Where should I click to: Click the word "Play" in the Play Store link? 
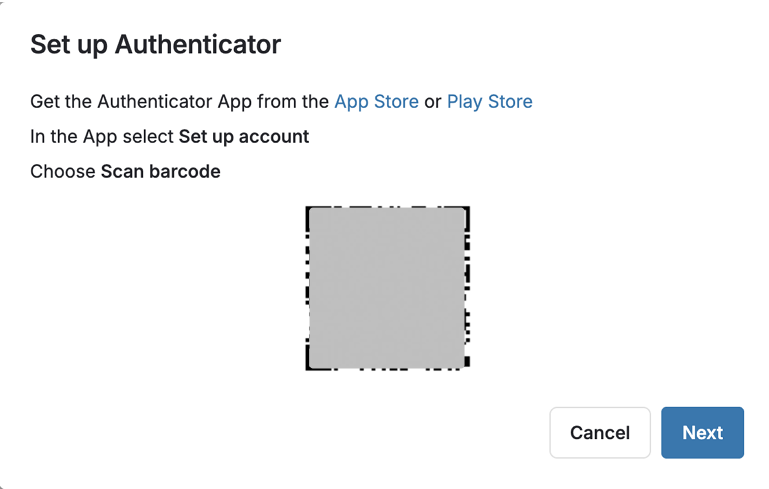[465, 101]
